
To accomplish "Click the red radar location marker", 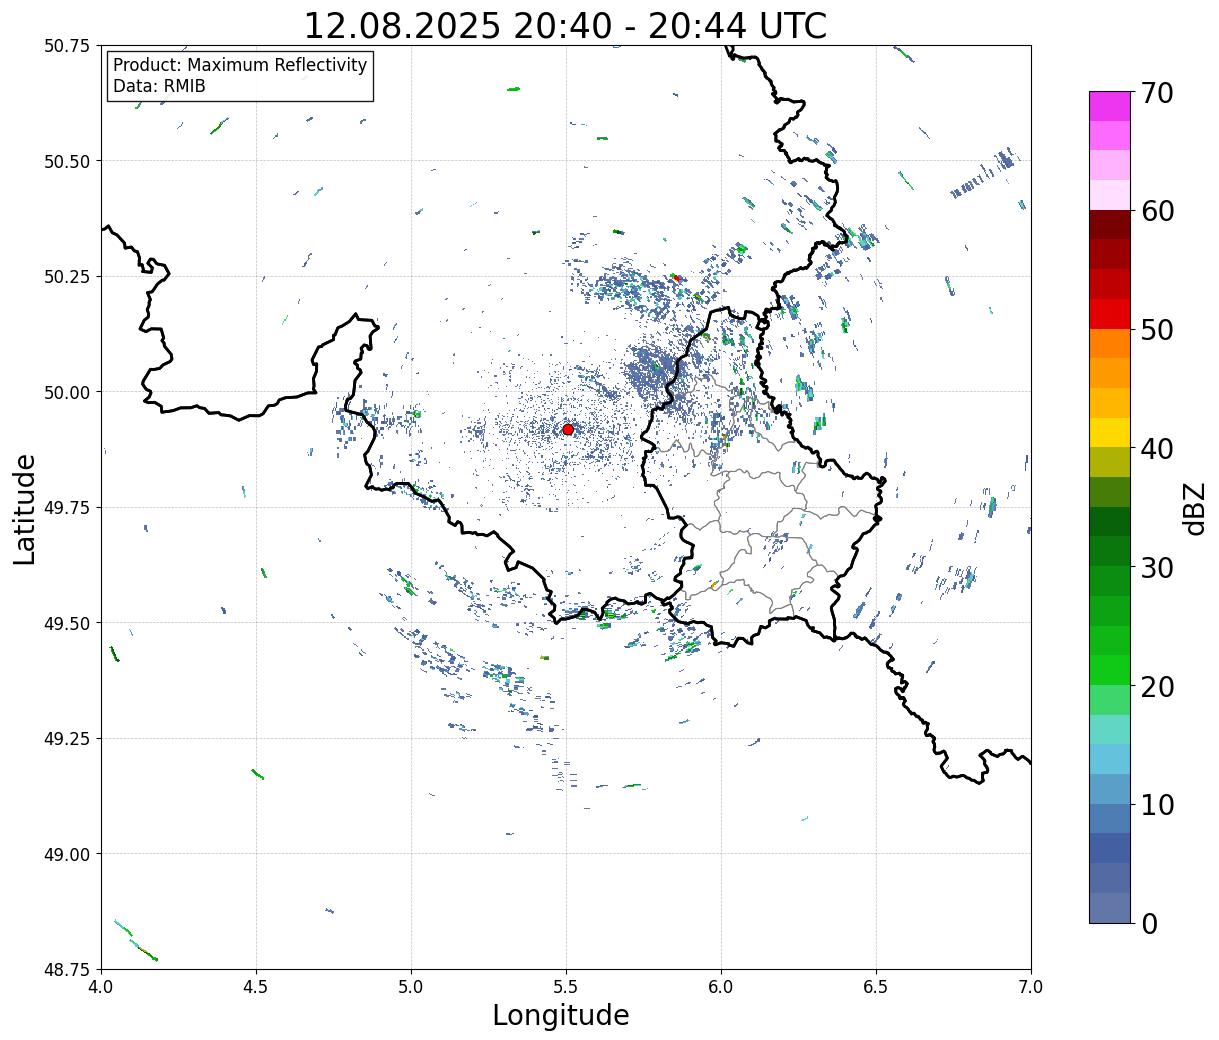I will click(568, 429).
